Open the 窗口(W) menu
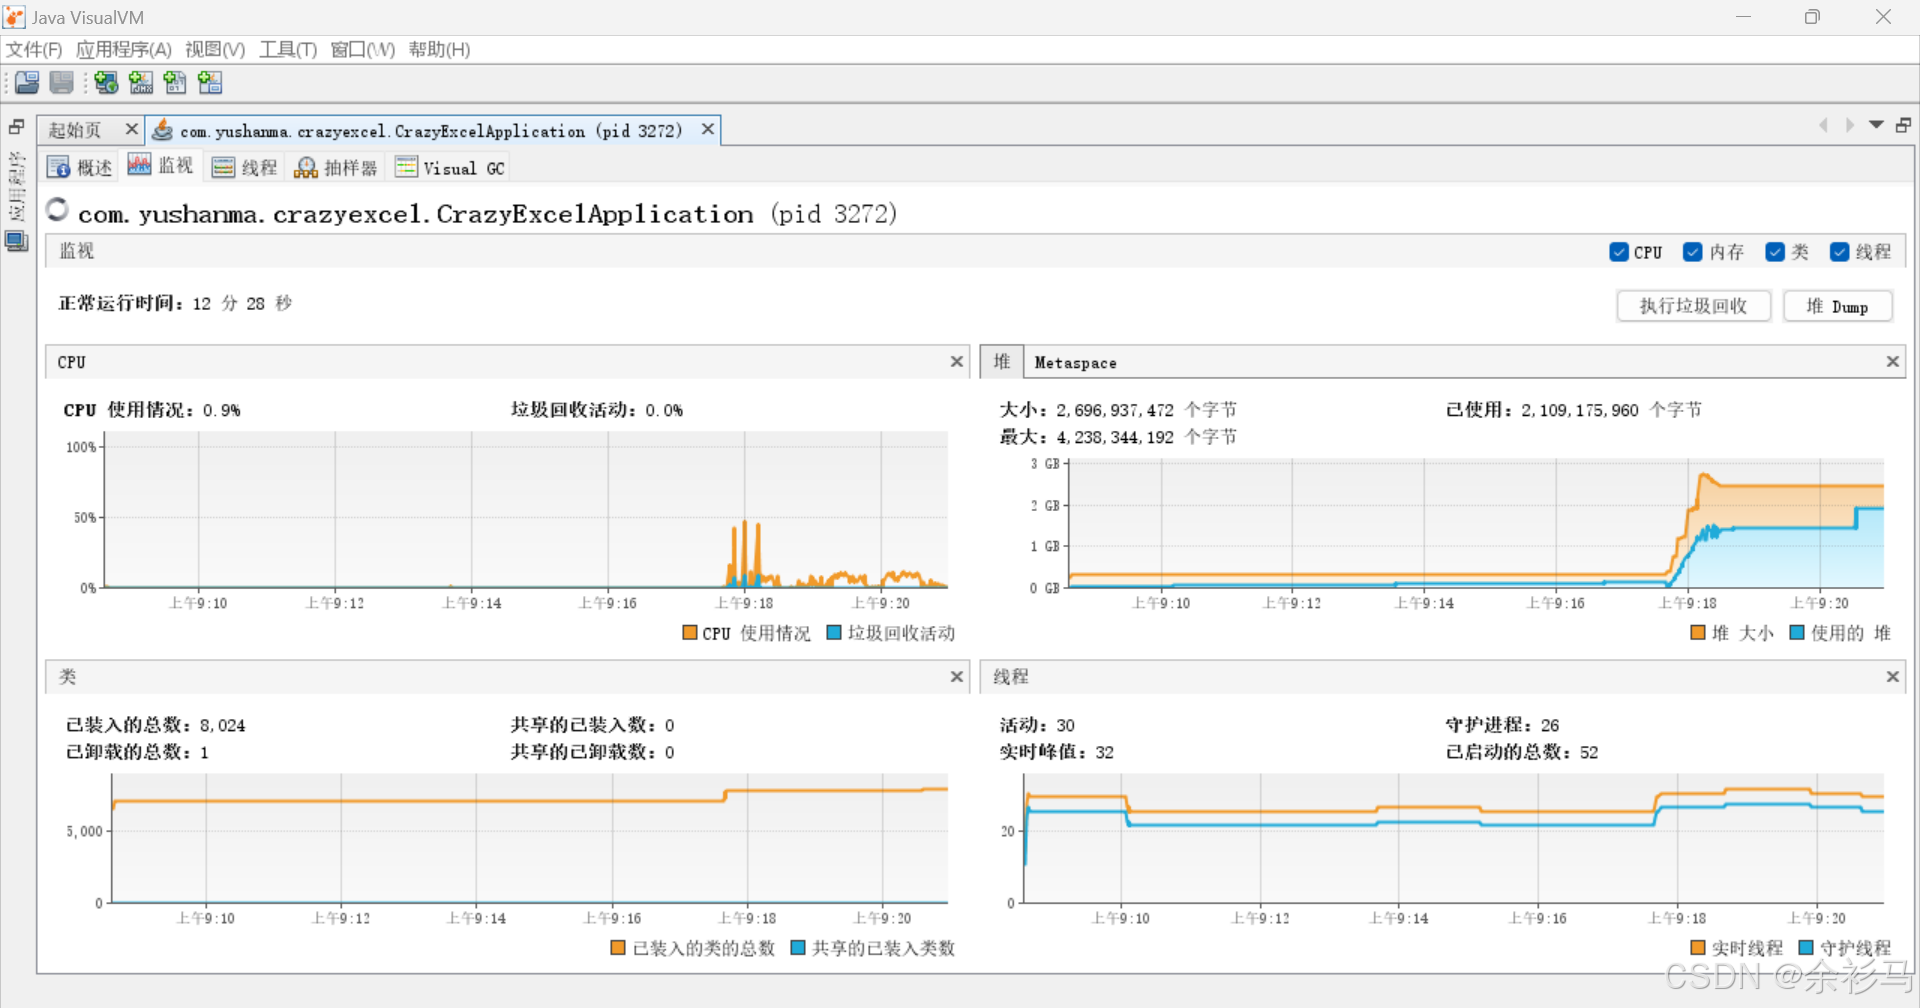The width and height of the screenshot is (1920, 1008). tap(362, 50)
